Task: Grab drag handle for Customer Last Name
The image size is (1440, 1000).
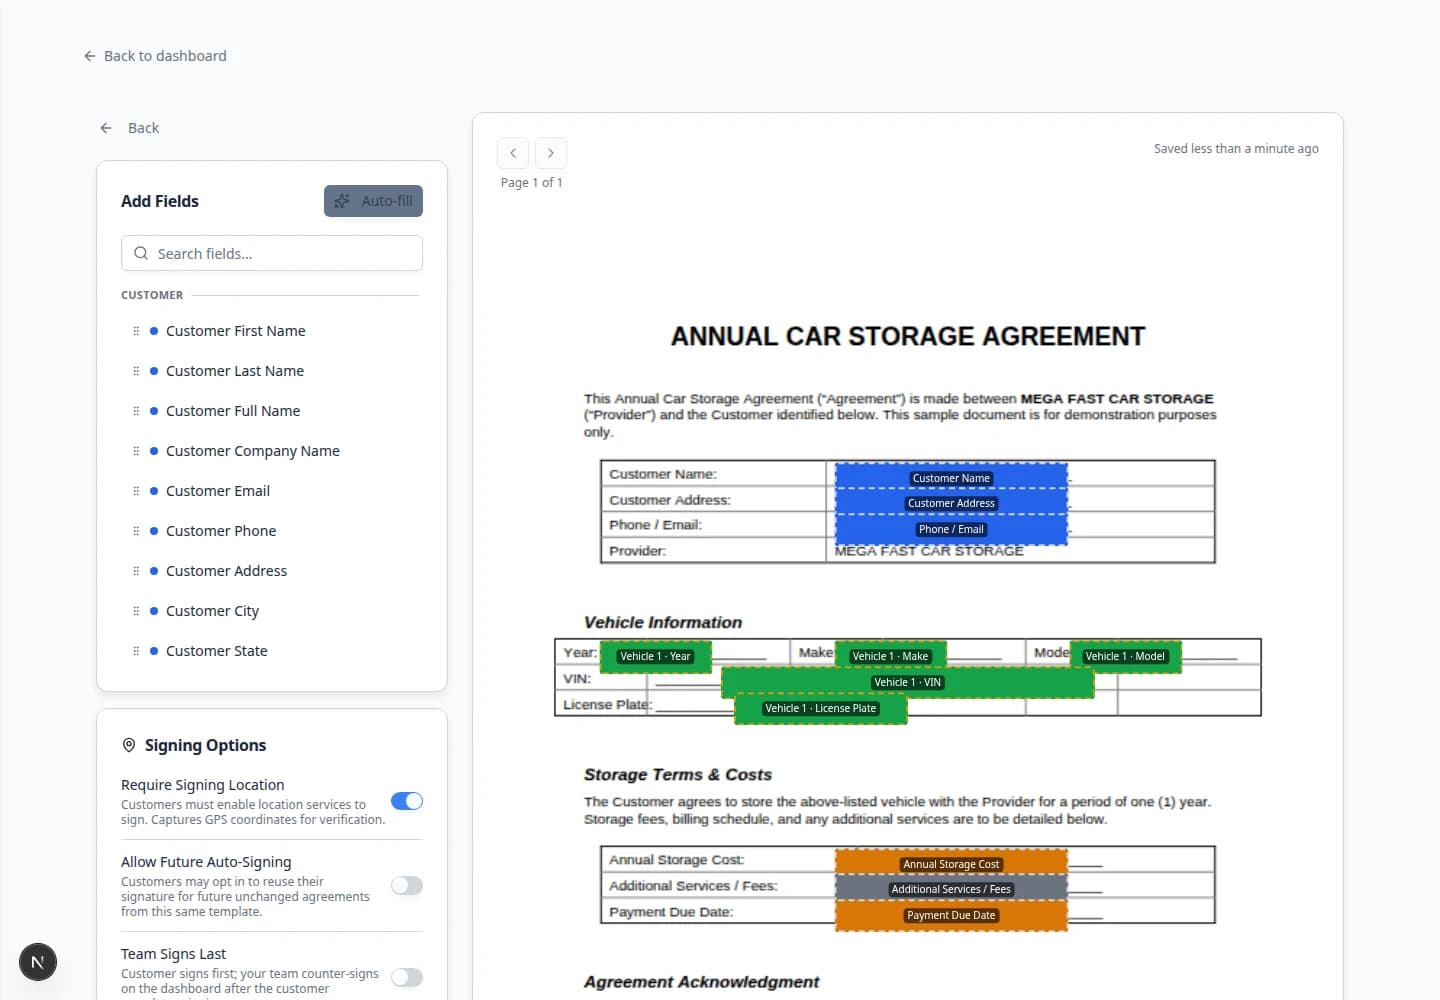Action: coord(136,371)
